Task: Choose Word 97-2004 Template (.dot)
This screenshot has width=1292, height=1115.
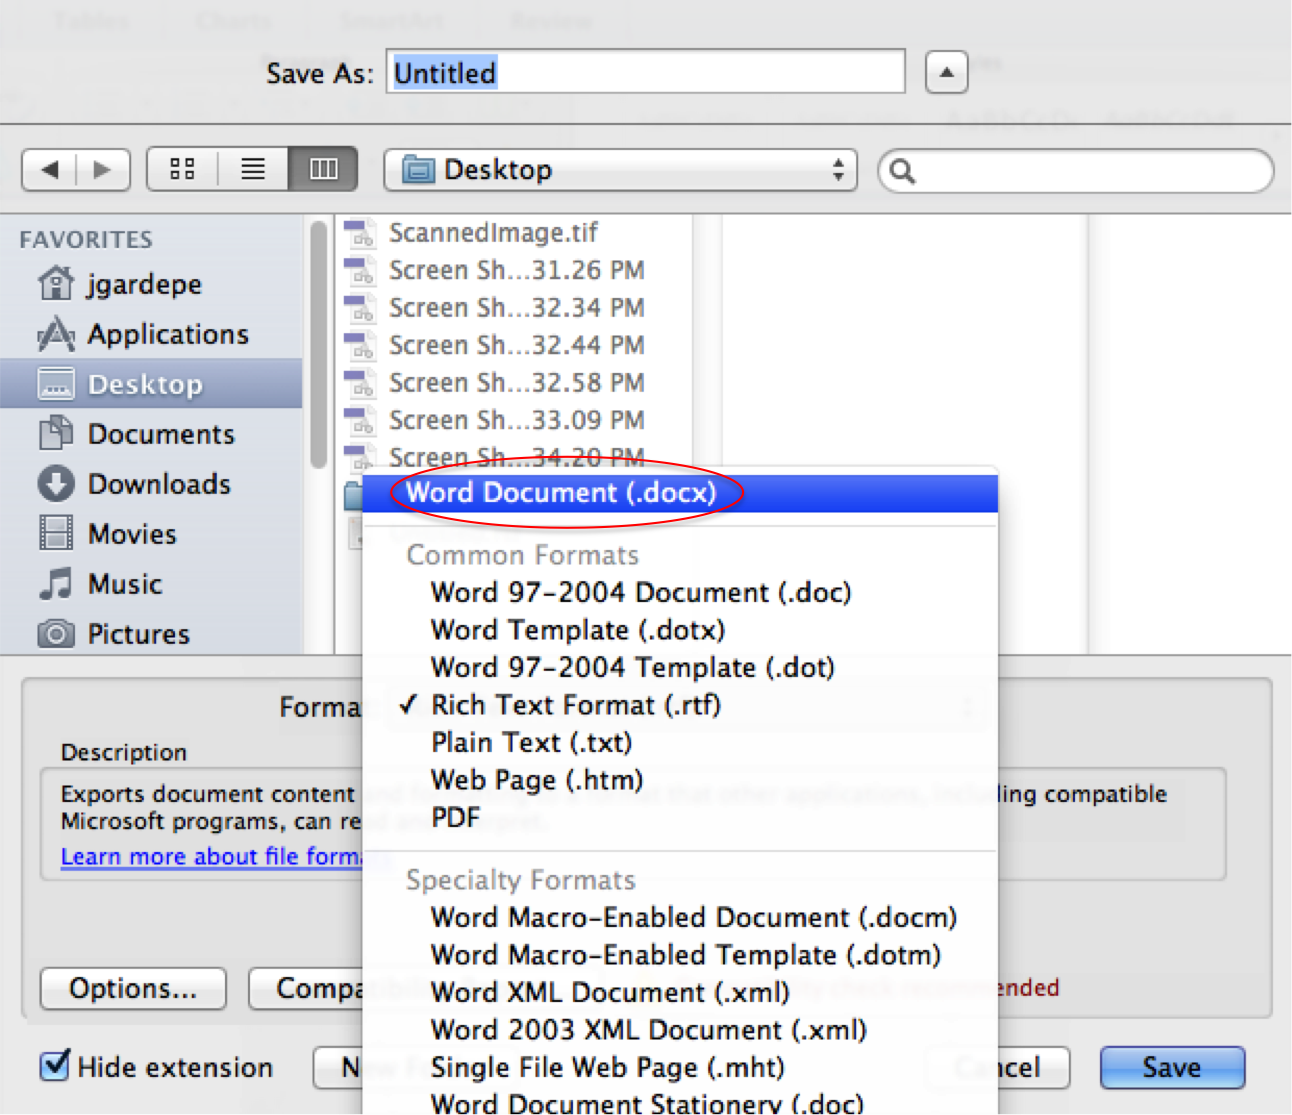Action: (x=680, y=668)
